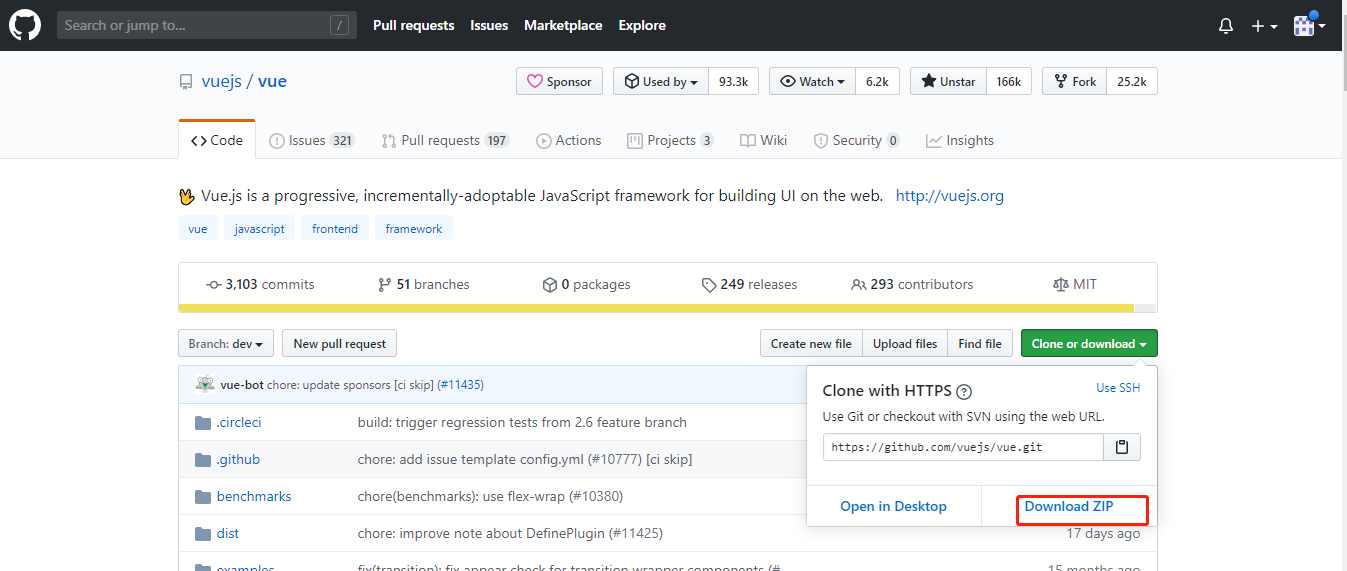Unstar the vue repository
The width and height of the screenshot is (1347, 571).
(948, 82)
